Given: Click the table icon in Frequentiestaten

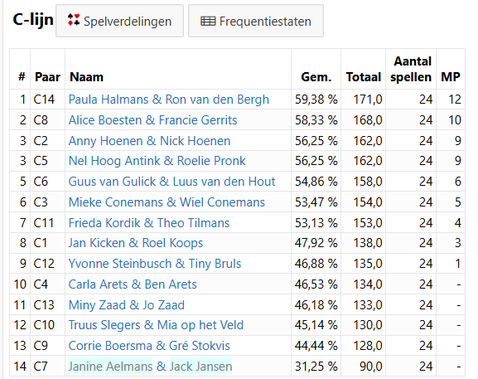Looking at the screenshot, I should point(208,21).
